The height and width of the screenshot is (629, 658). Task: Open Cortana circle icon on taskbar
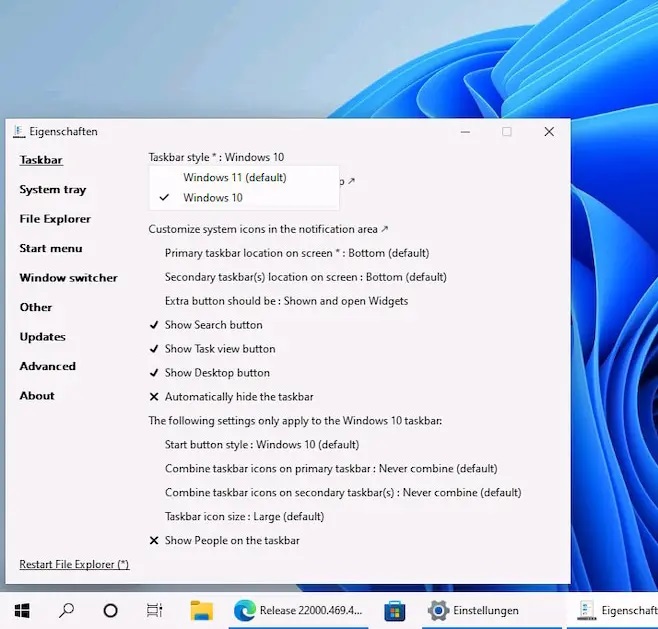[x=111, y=610]
